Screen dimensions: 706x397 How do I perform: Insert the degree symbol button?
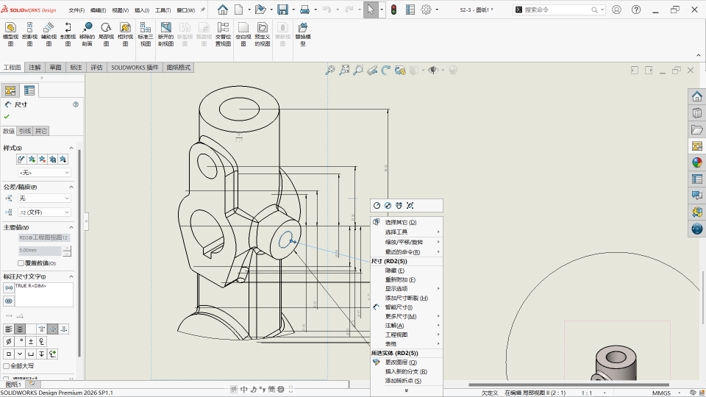click(20, 342)
